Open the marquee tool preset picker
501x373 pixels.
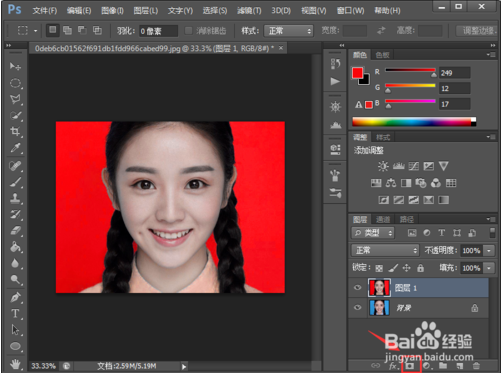point(35,31)
